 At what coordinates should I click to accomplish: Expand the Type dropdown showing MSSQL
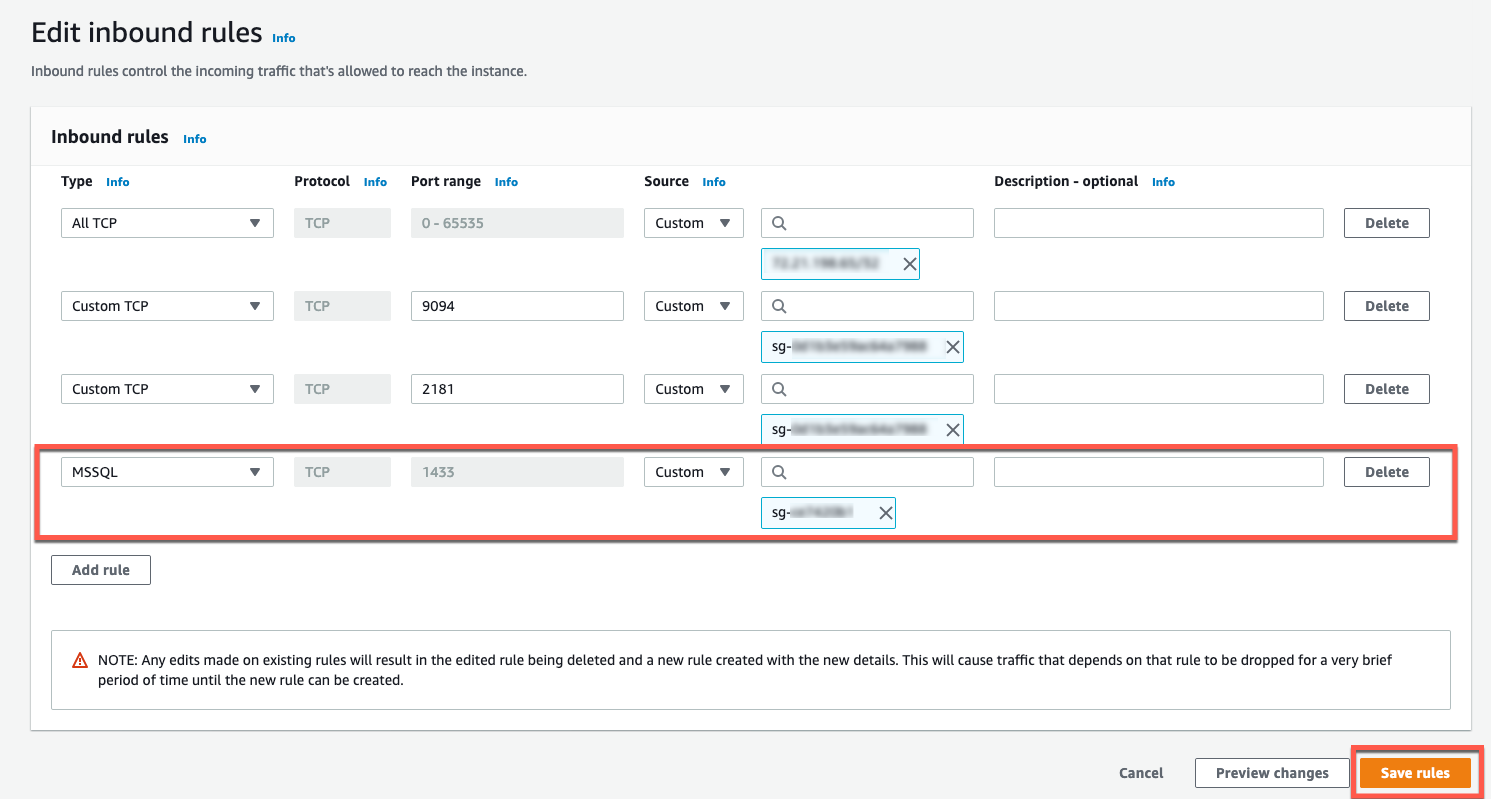[167, 472]
